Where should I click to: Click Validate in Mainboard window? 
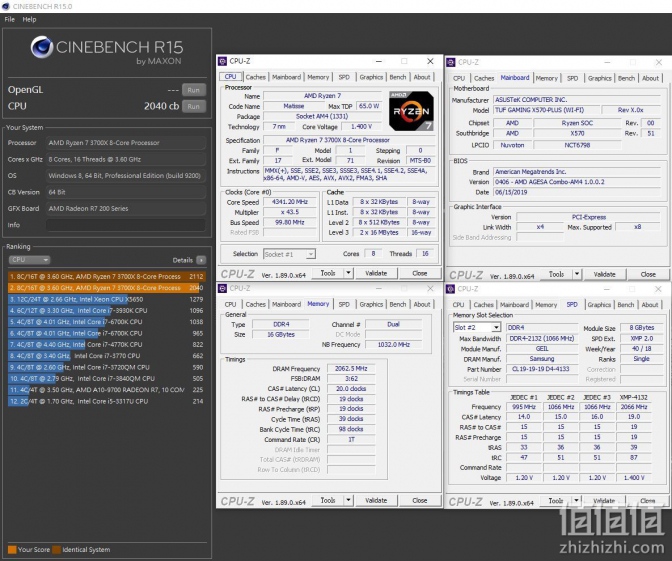604,274
